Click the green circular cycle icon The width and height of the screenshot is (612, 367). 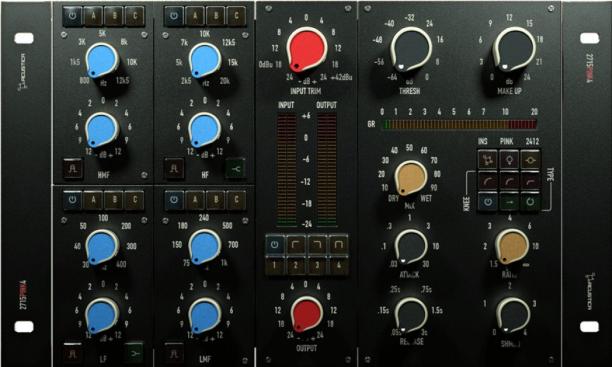[530, 202]
